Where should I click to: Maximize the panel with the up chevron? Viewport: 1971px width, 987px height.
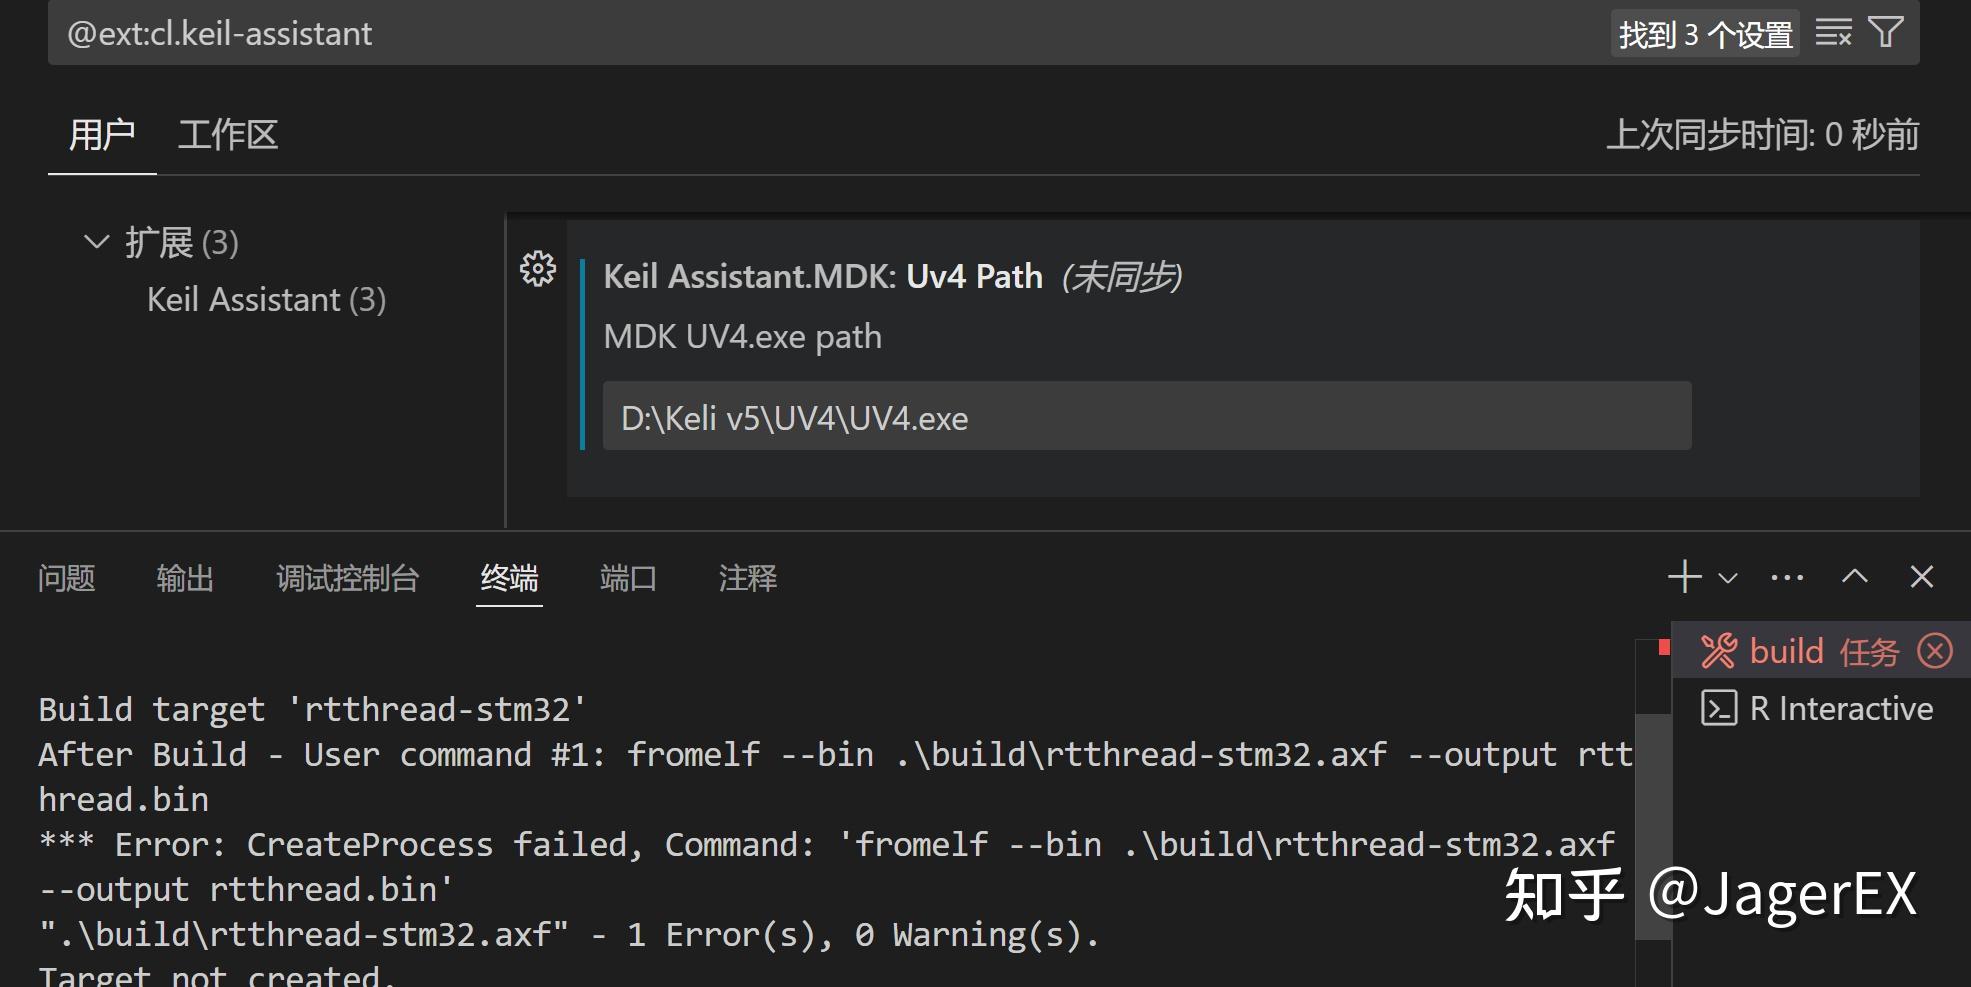[1855, 577]
